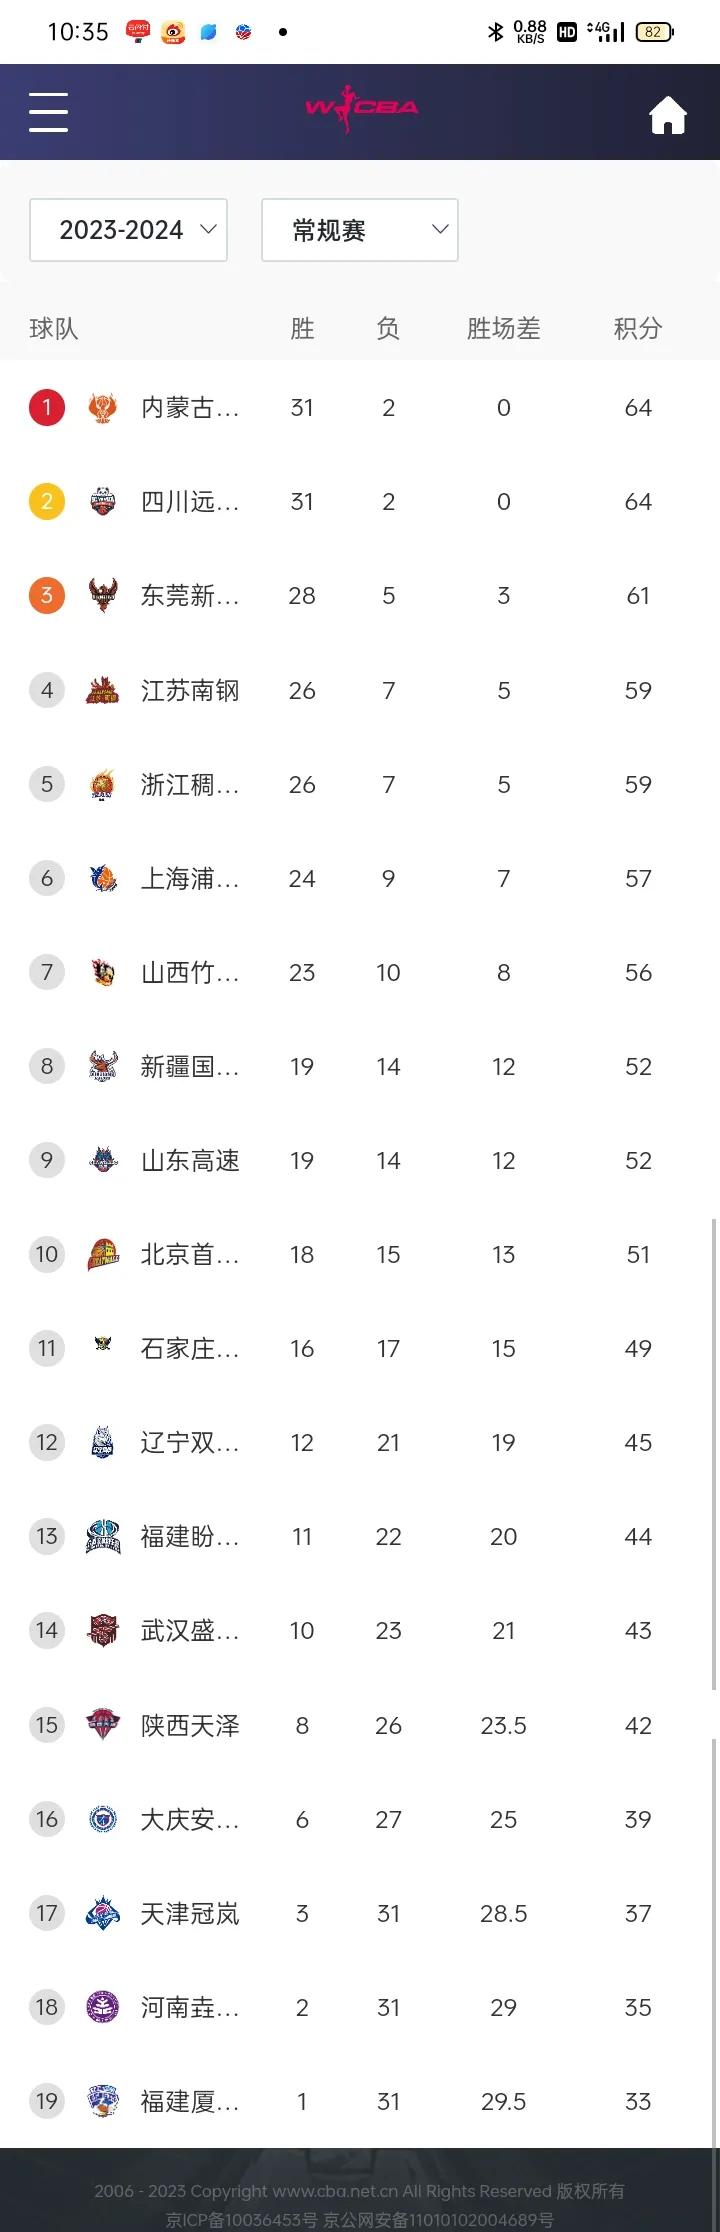Image resolution: width=720 pixels, height=2232 pixels.
Task: Click the 胜场差 column header
Action: (x=503, y=328)
